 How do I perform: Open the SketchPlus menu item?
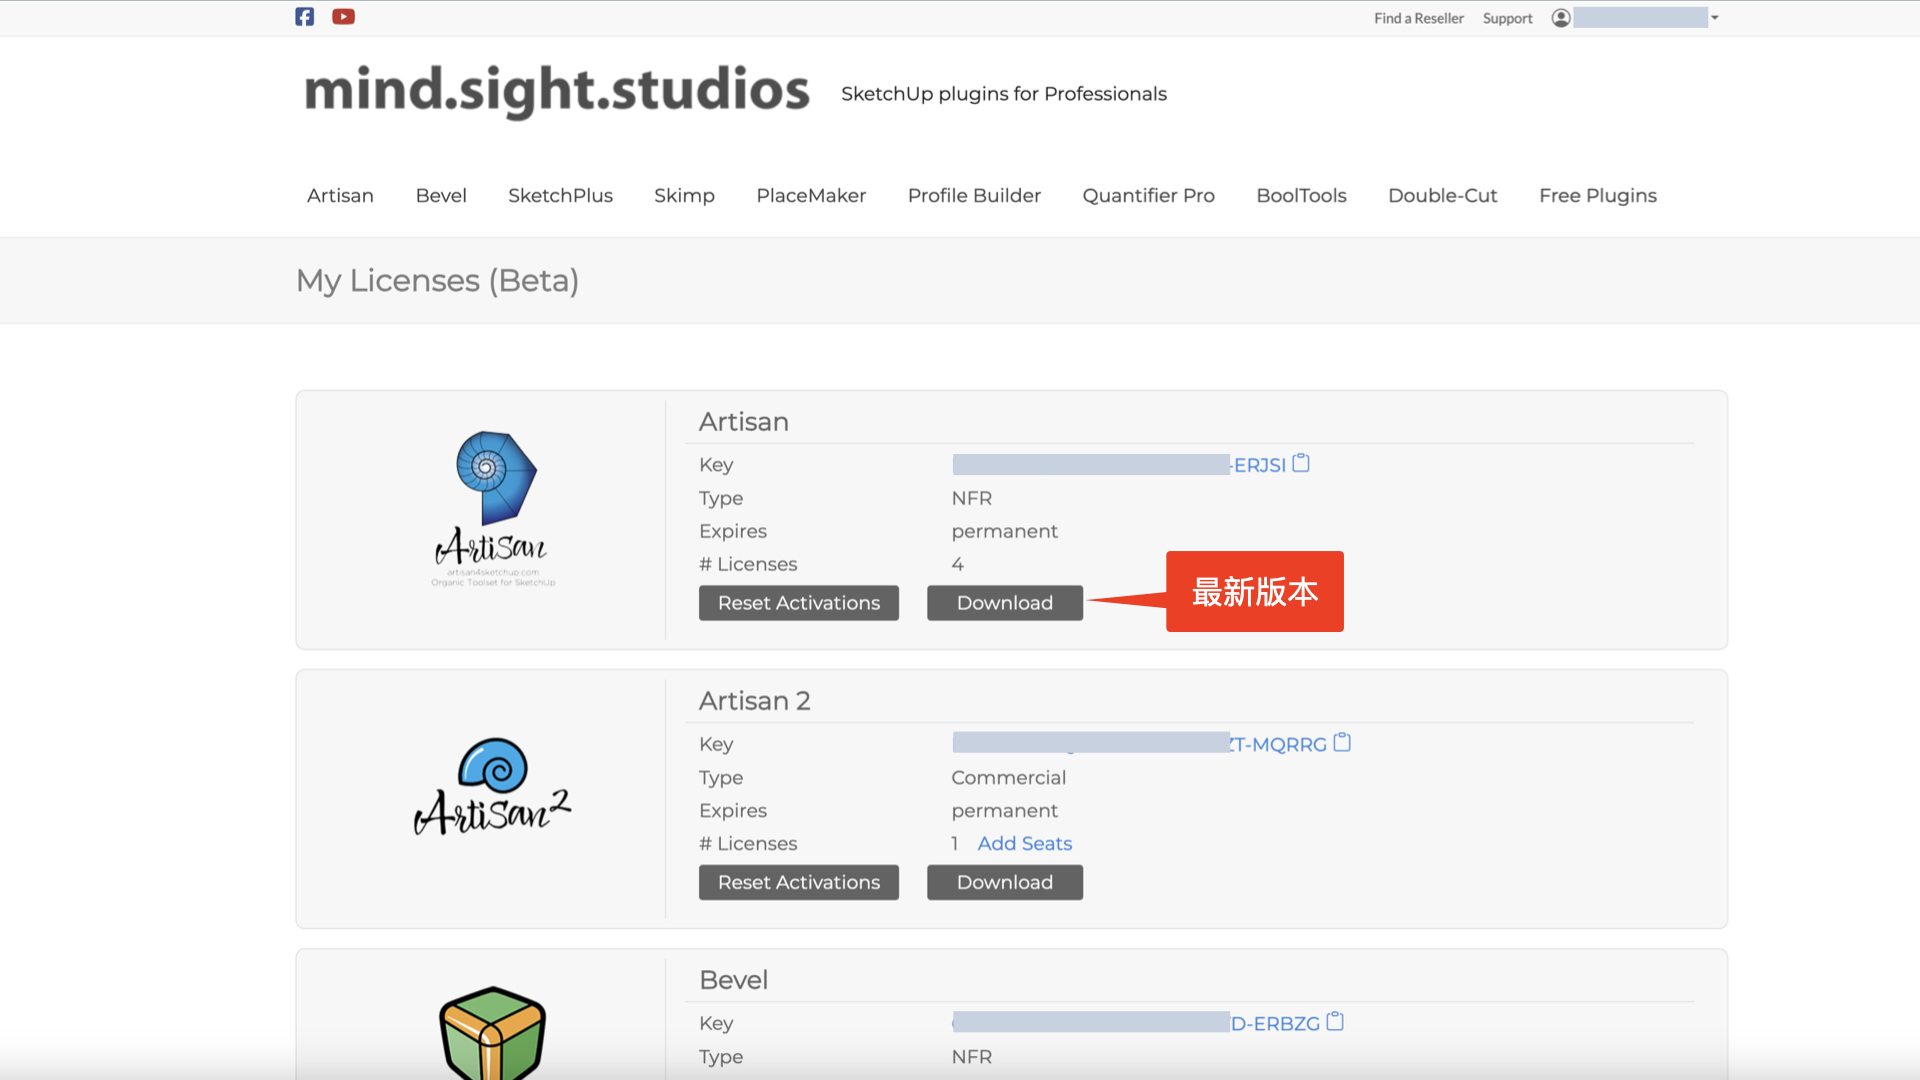[560, 196]
